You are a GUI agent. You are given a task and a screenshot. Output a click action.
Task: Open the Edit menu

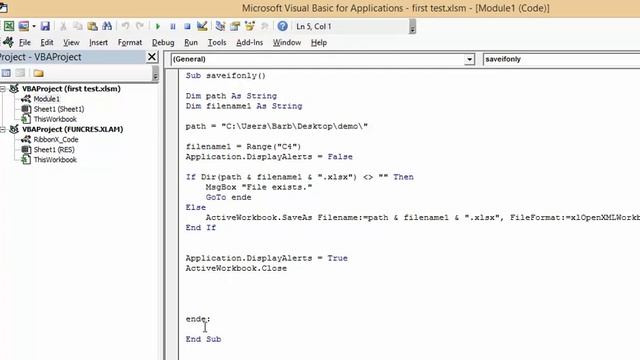click(x=47, y=42)
